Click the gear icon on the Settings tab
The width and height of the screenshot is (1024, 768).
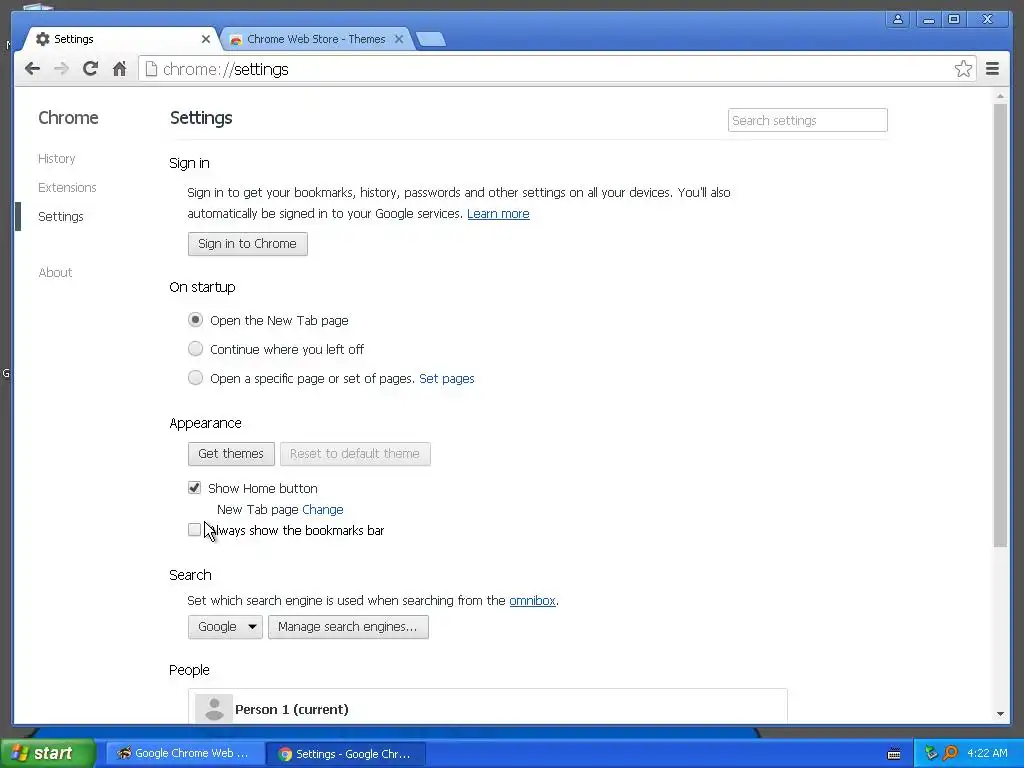coord(42,39)
